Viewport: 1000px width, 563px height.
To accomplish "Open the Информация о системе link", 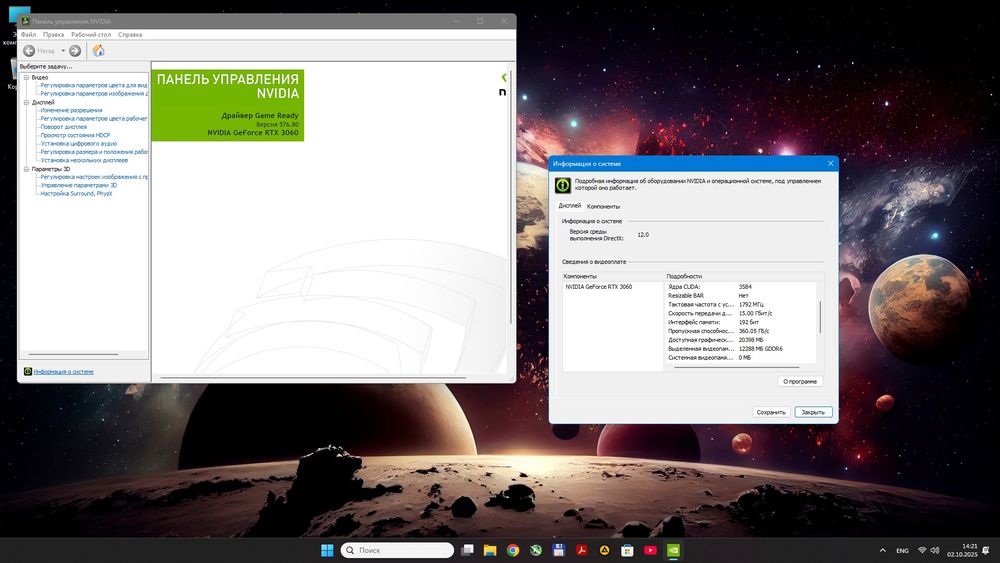I will click(63, 371).
